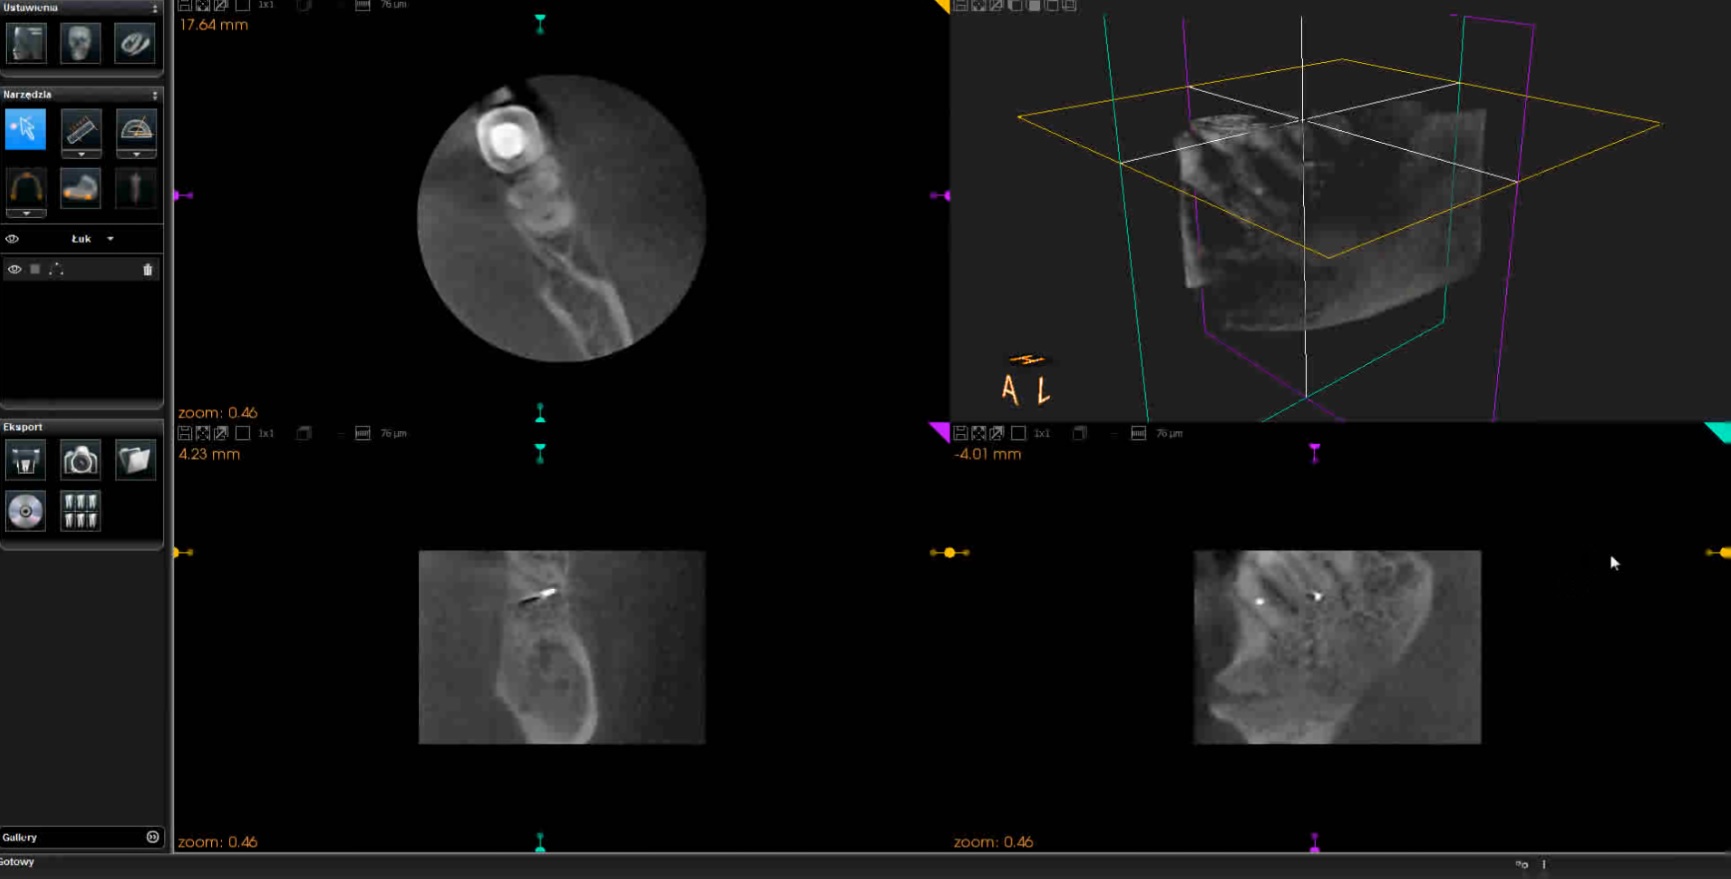The height and width of the screenshot is (879, 1731).
Task: Open the tooth grid export icon
Action: 80,511
